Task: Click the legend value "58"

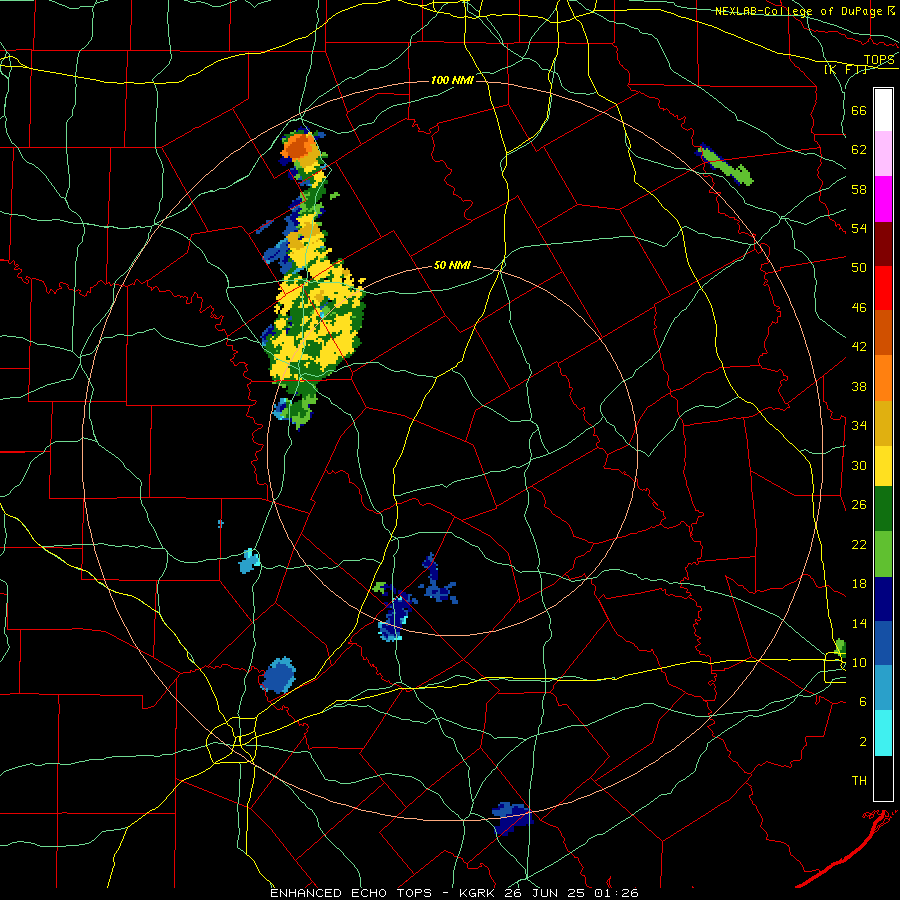Action: pyautogui.click(x=859, y=189)
